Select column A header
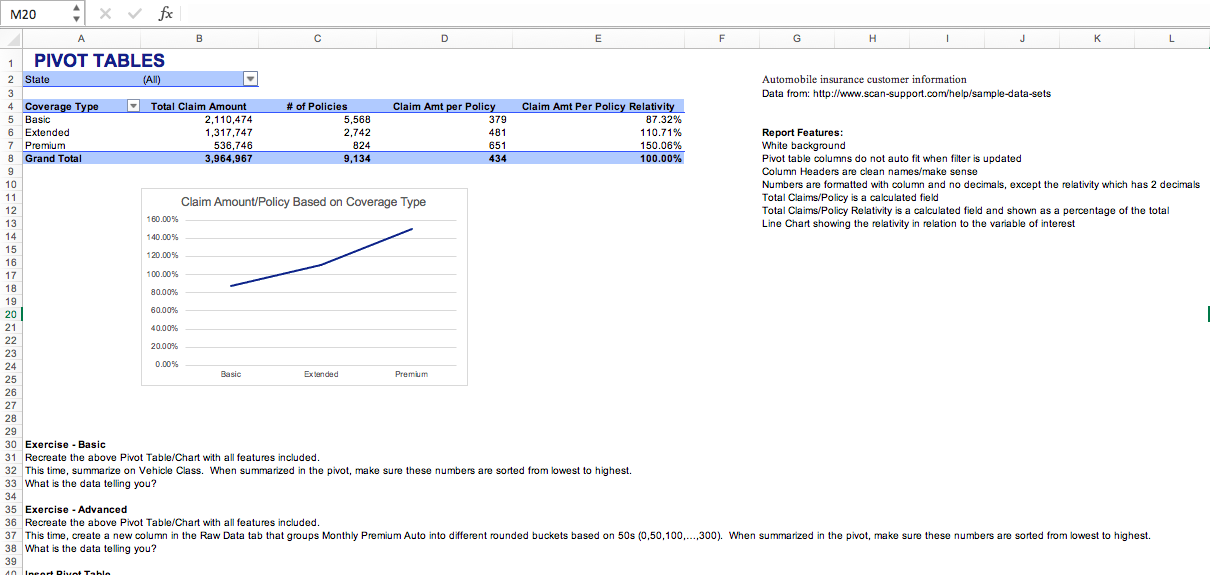Image resolution: width=1210 pixels, height=575 pixels. point(81,39)
